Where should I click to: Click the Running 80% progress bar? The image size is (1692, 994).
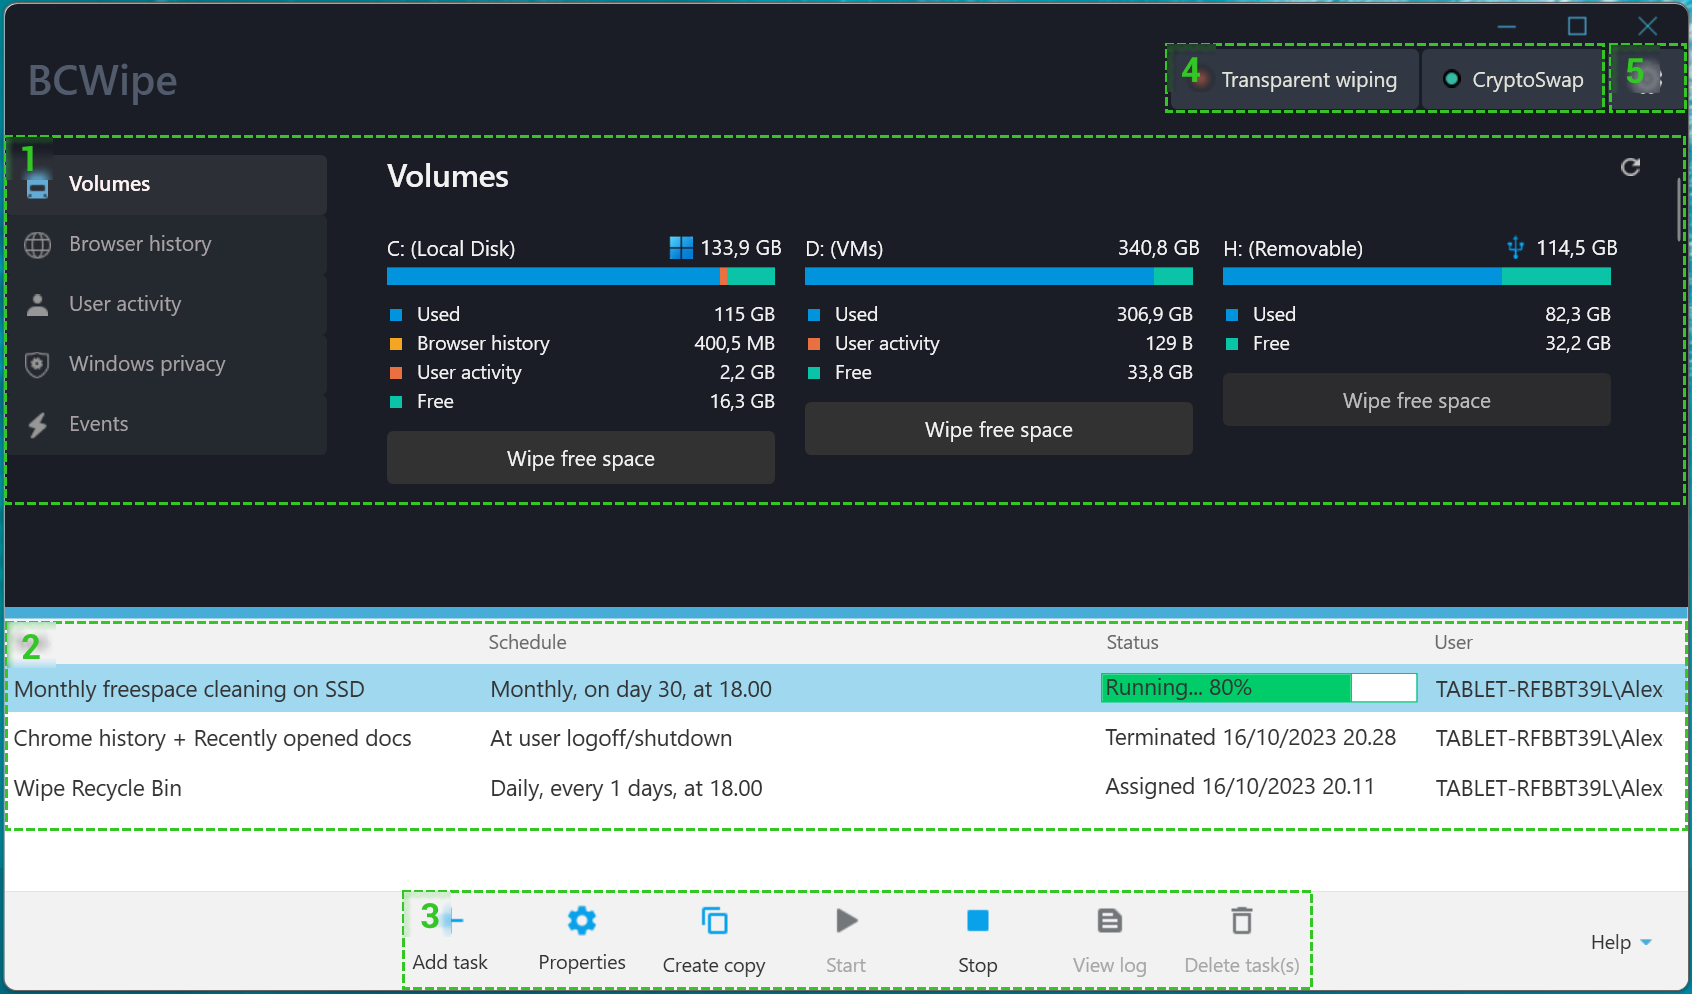[x=1259, y=688]
